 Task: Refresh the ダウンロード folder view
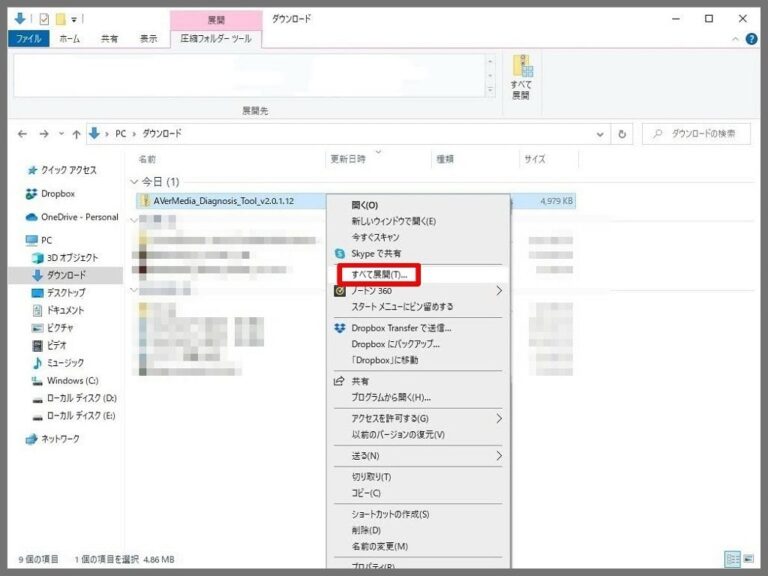click(622, 133)
